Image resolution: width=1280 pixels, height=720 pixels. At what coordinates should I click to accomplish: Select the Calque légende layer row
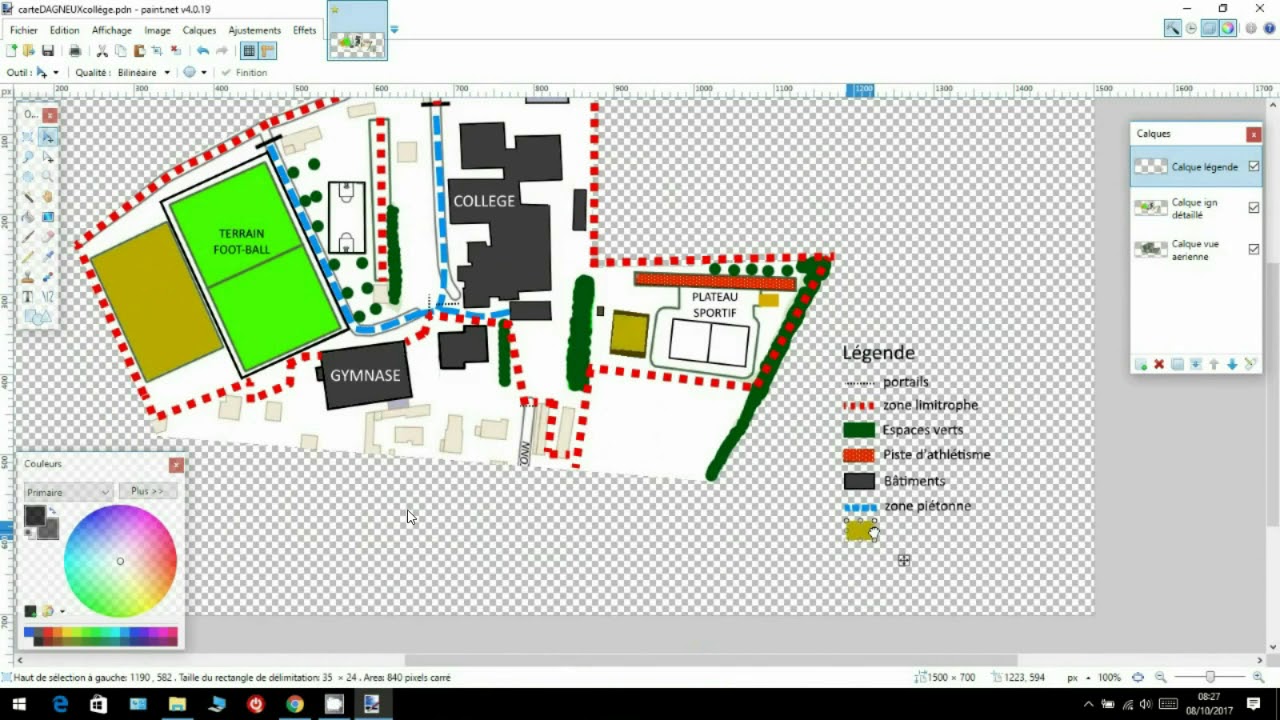coord(1196,167)
